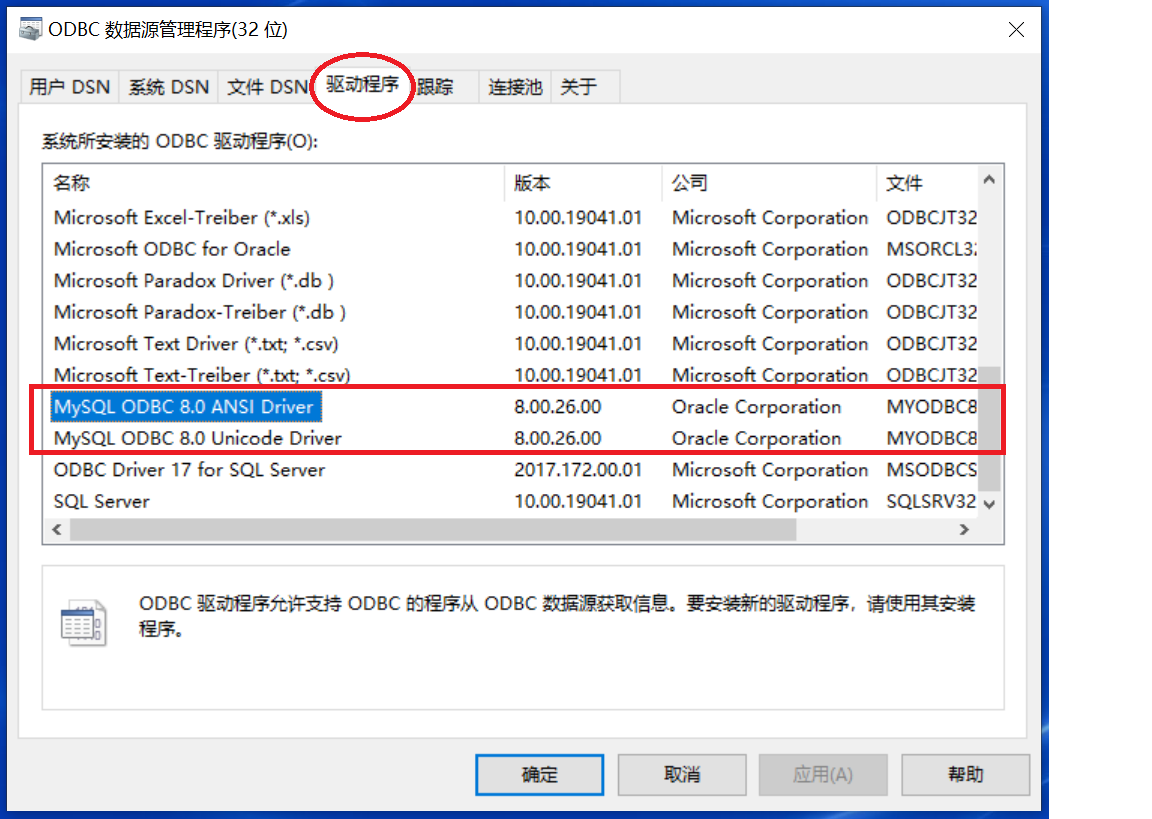Screen dimensions: 1152x819
Task: Select Microsoft Excel-Treiber (*.xls) row
Action: [x=511, y=218]
